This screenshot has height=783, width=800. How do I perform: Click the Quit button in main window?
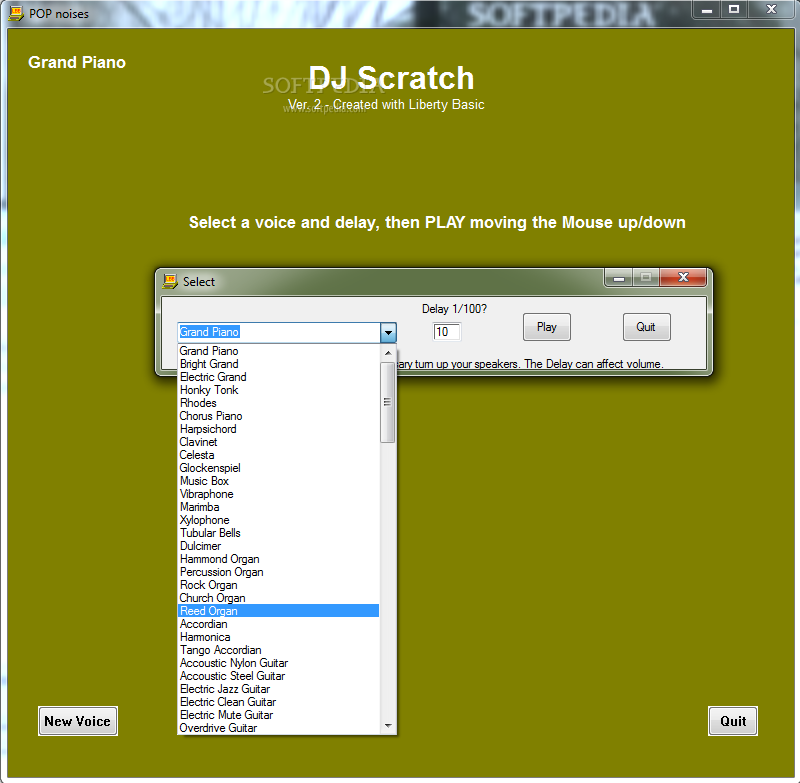(733, 721)
